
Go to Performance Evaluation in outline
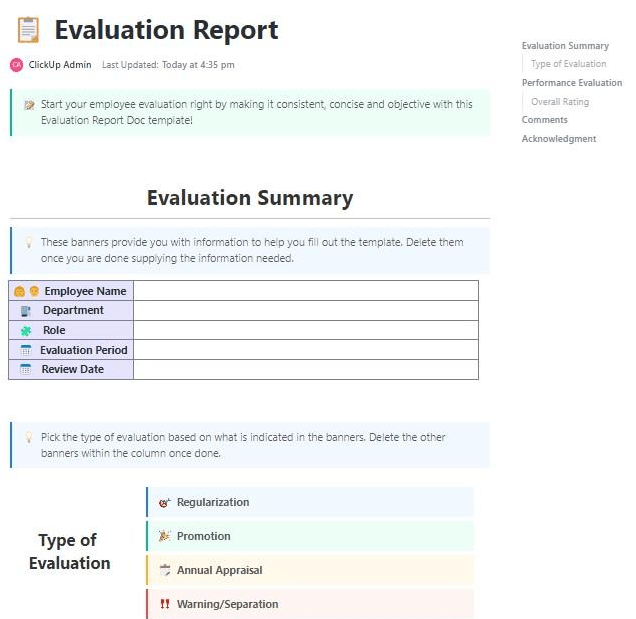[572, 83]
